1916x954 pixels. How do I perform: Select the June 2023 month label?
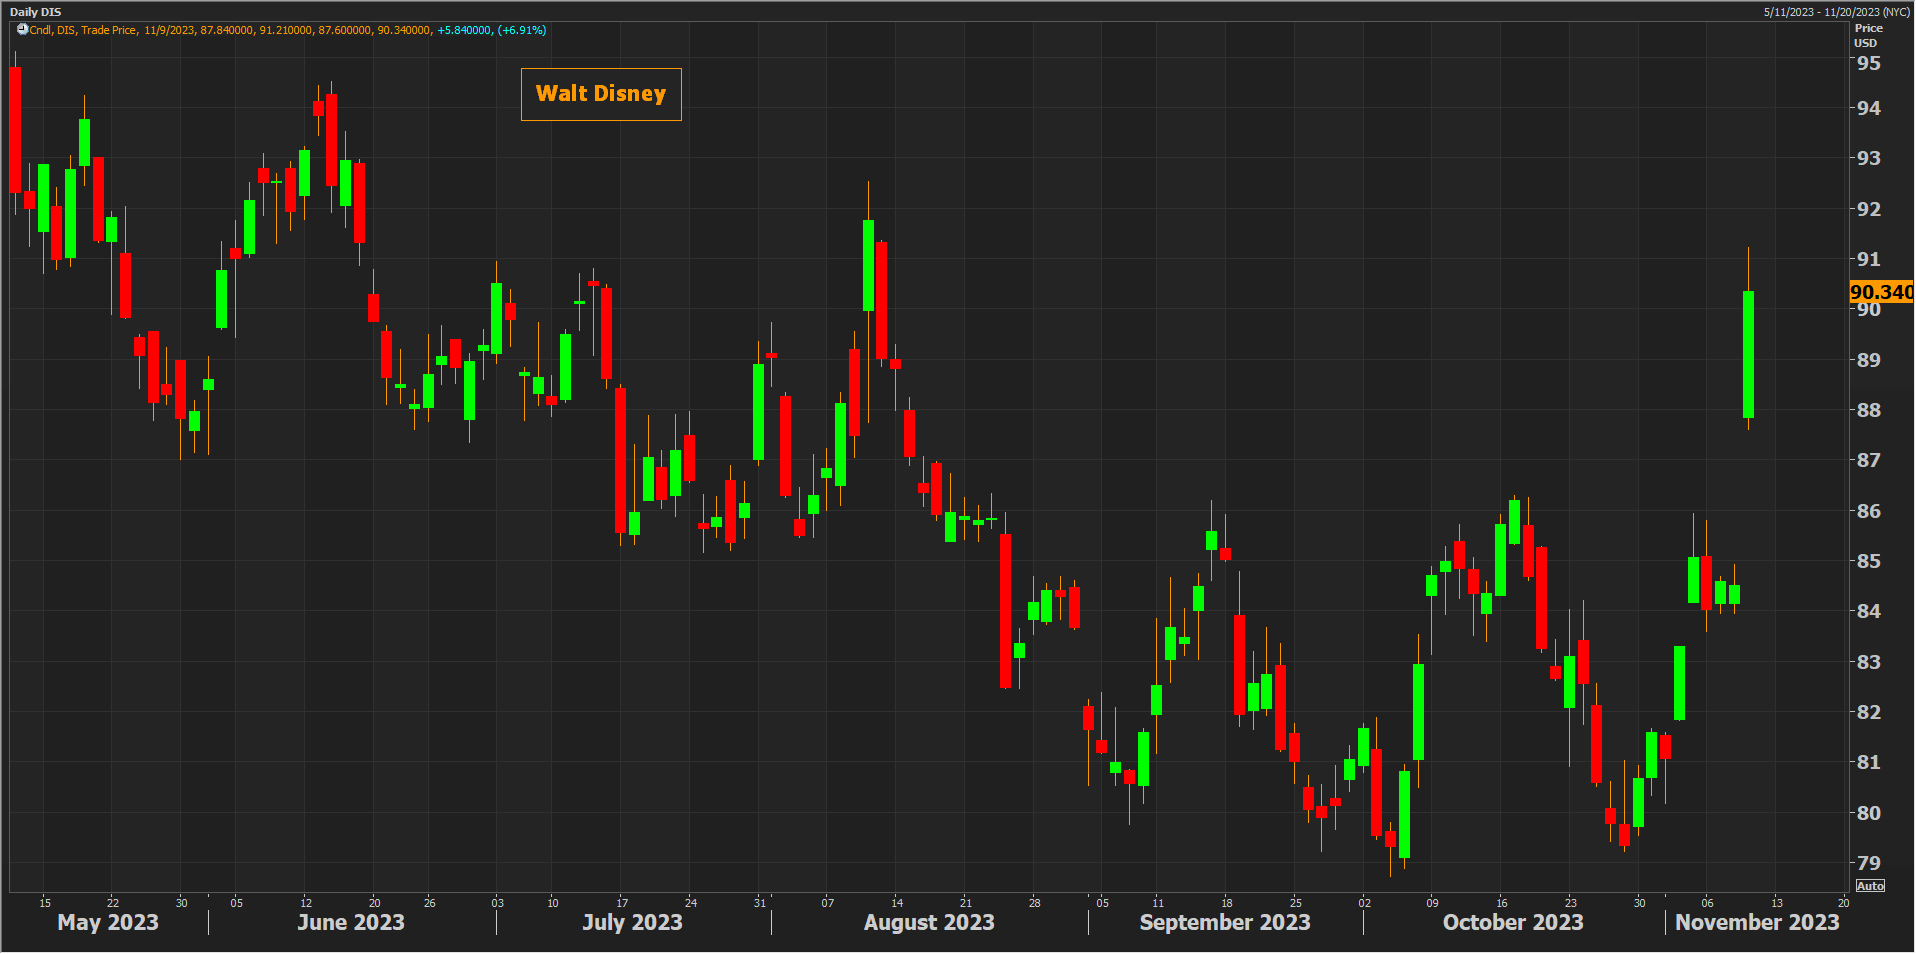[351, 922]
